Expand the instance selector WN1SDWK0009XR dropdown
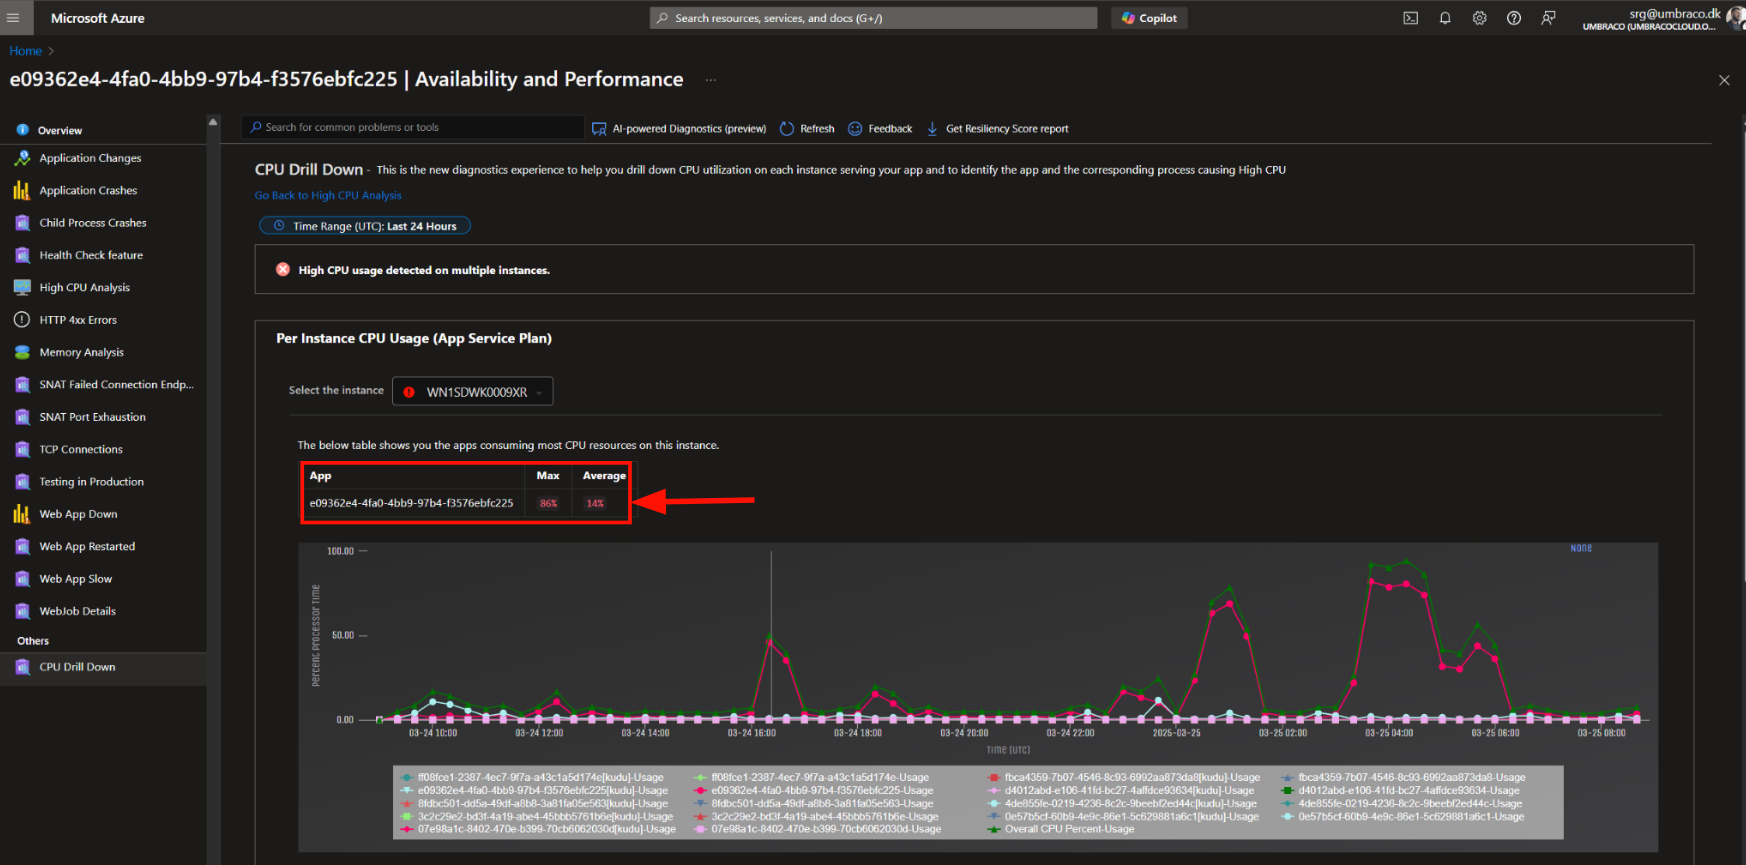 473,392
